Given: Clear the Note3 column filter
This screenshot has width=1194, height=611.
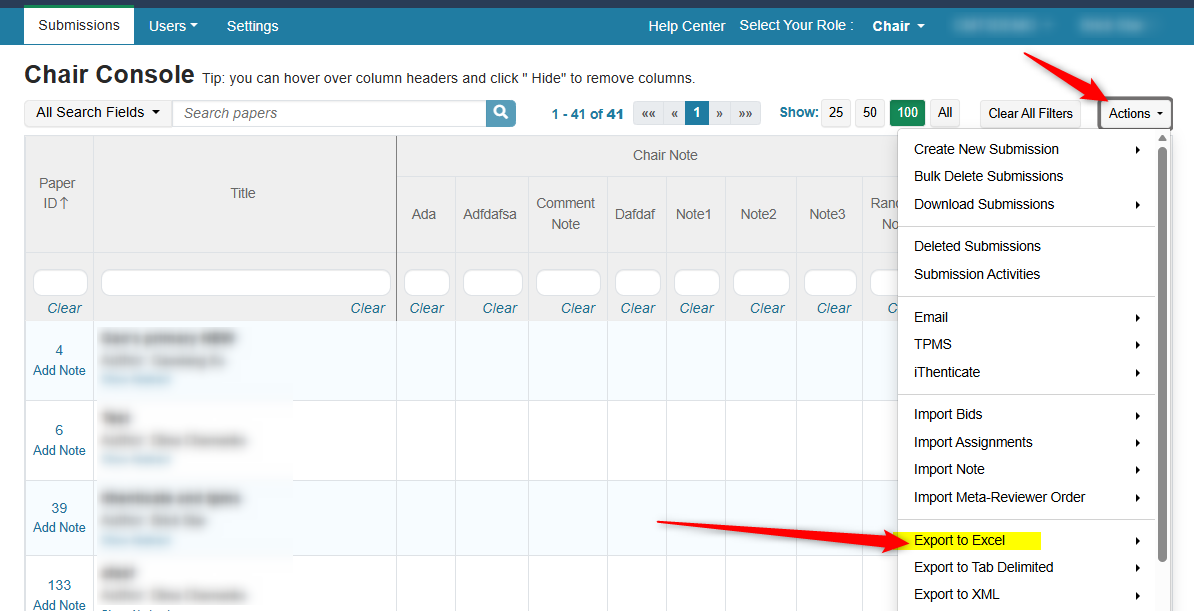Looking at the screenshot, I should point(834,309).
